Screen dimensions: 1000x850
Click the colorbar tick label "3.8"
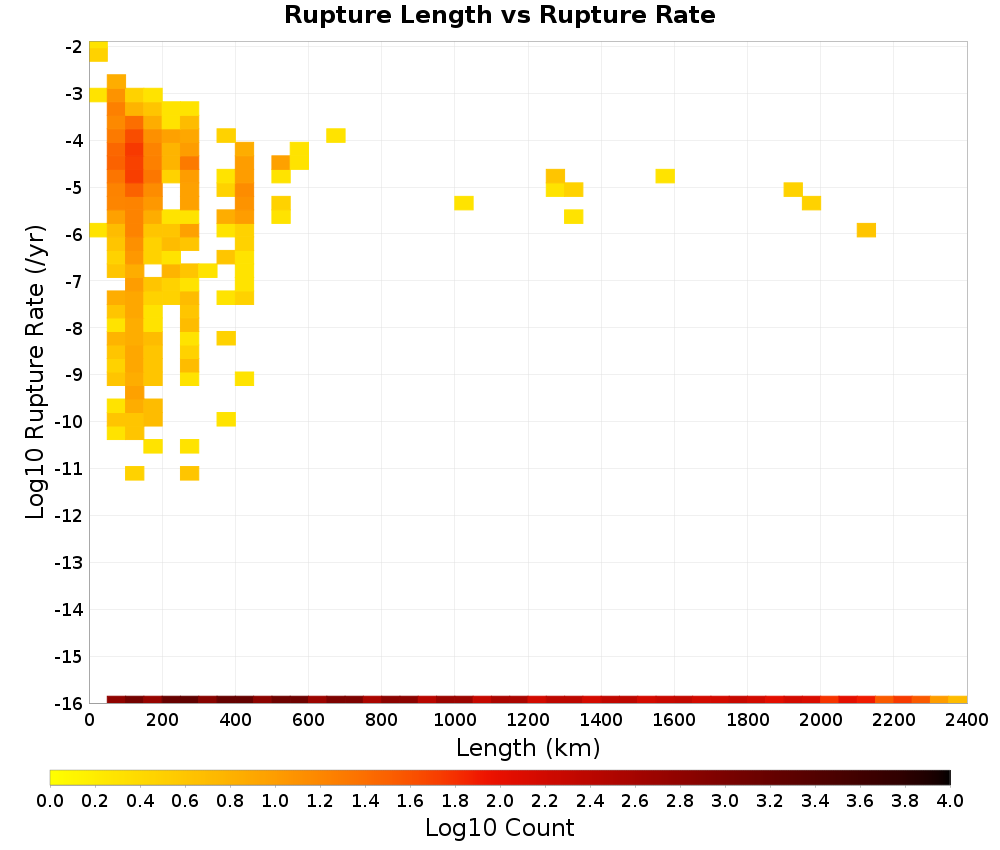905,801
